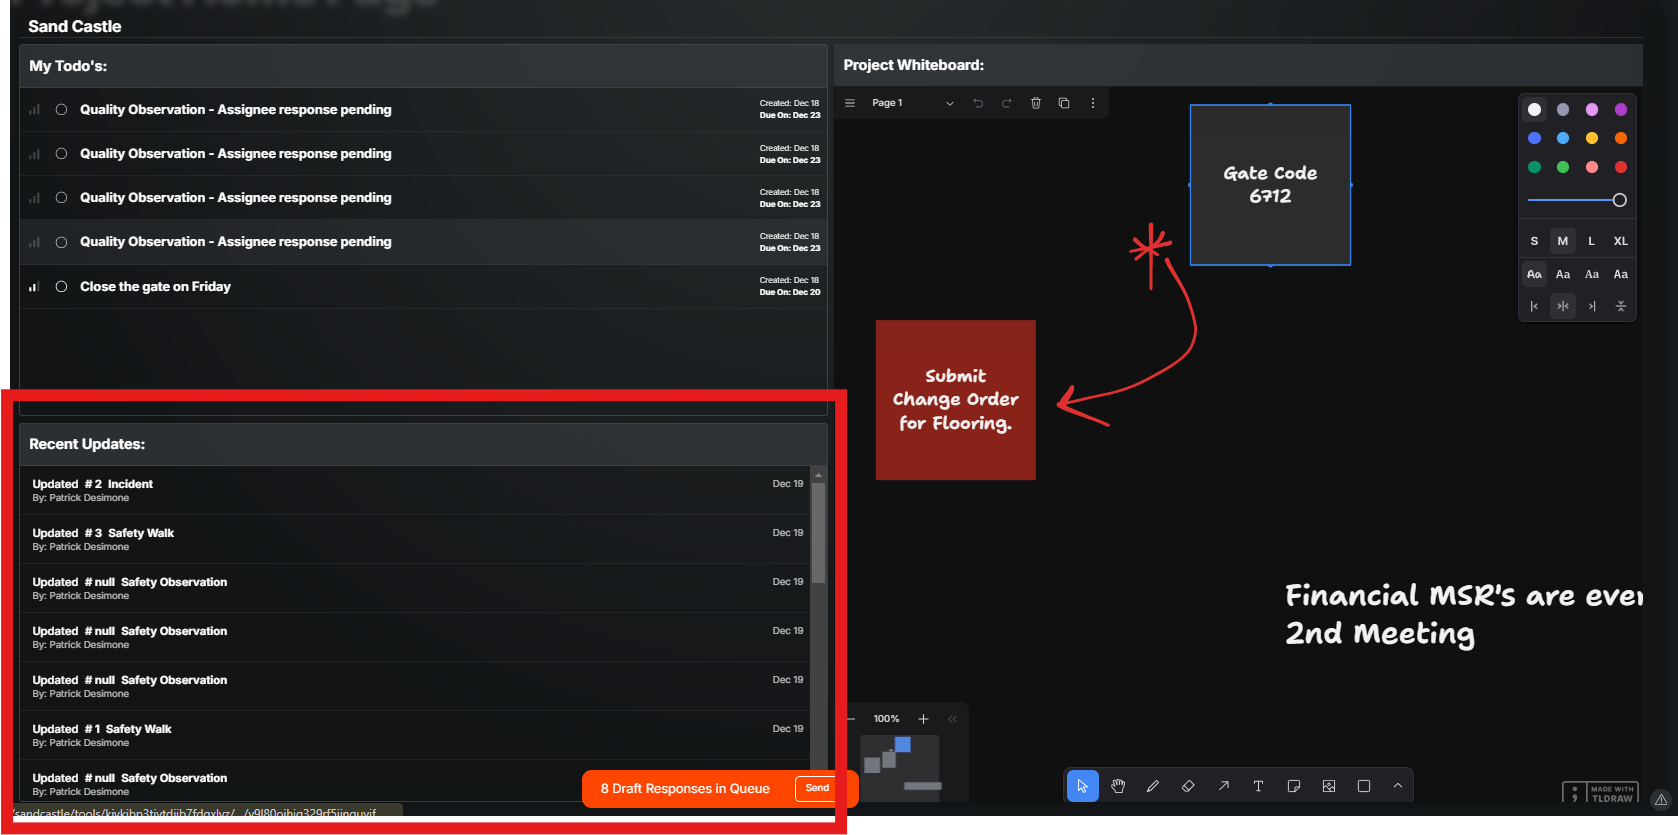This screenshot has height=835, width=1678.
Task: Open the three-dot more options menu
Action: (1092, 103)
